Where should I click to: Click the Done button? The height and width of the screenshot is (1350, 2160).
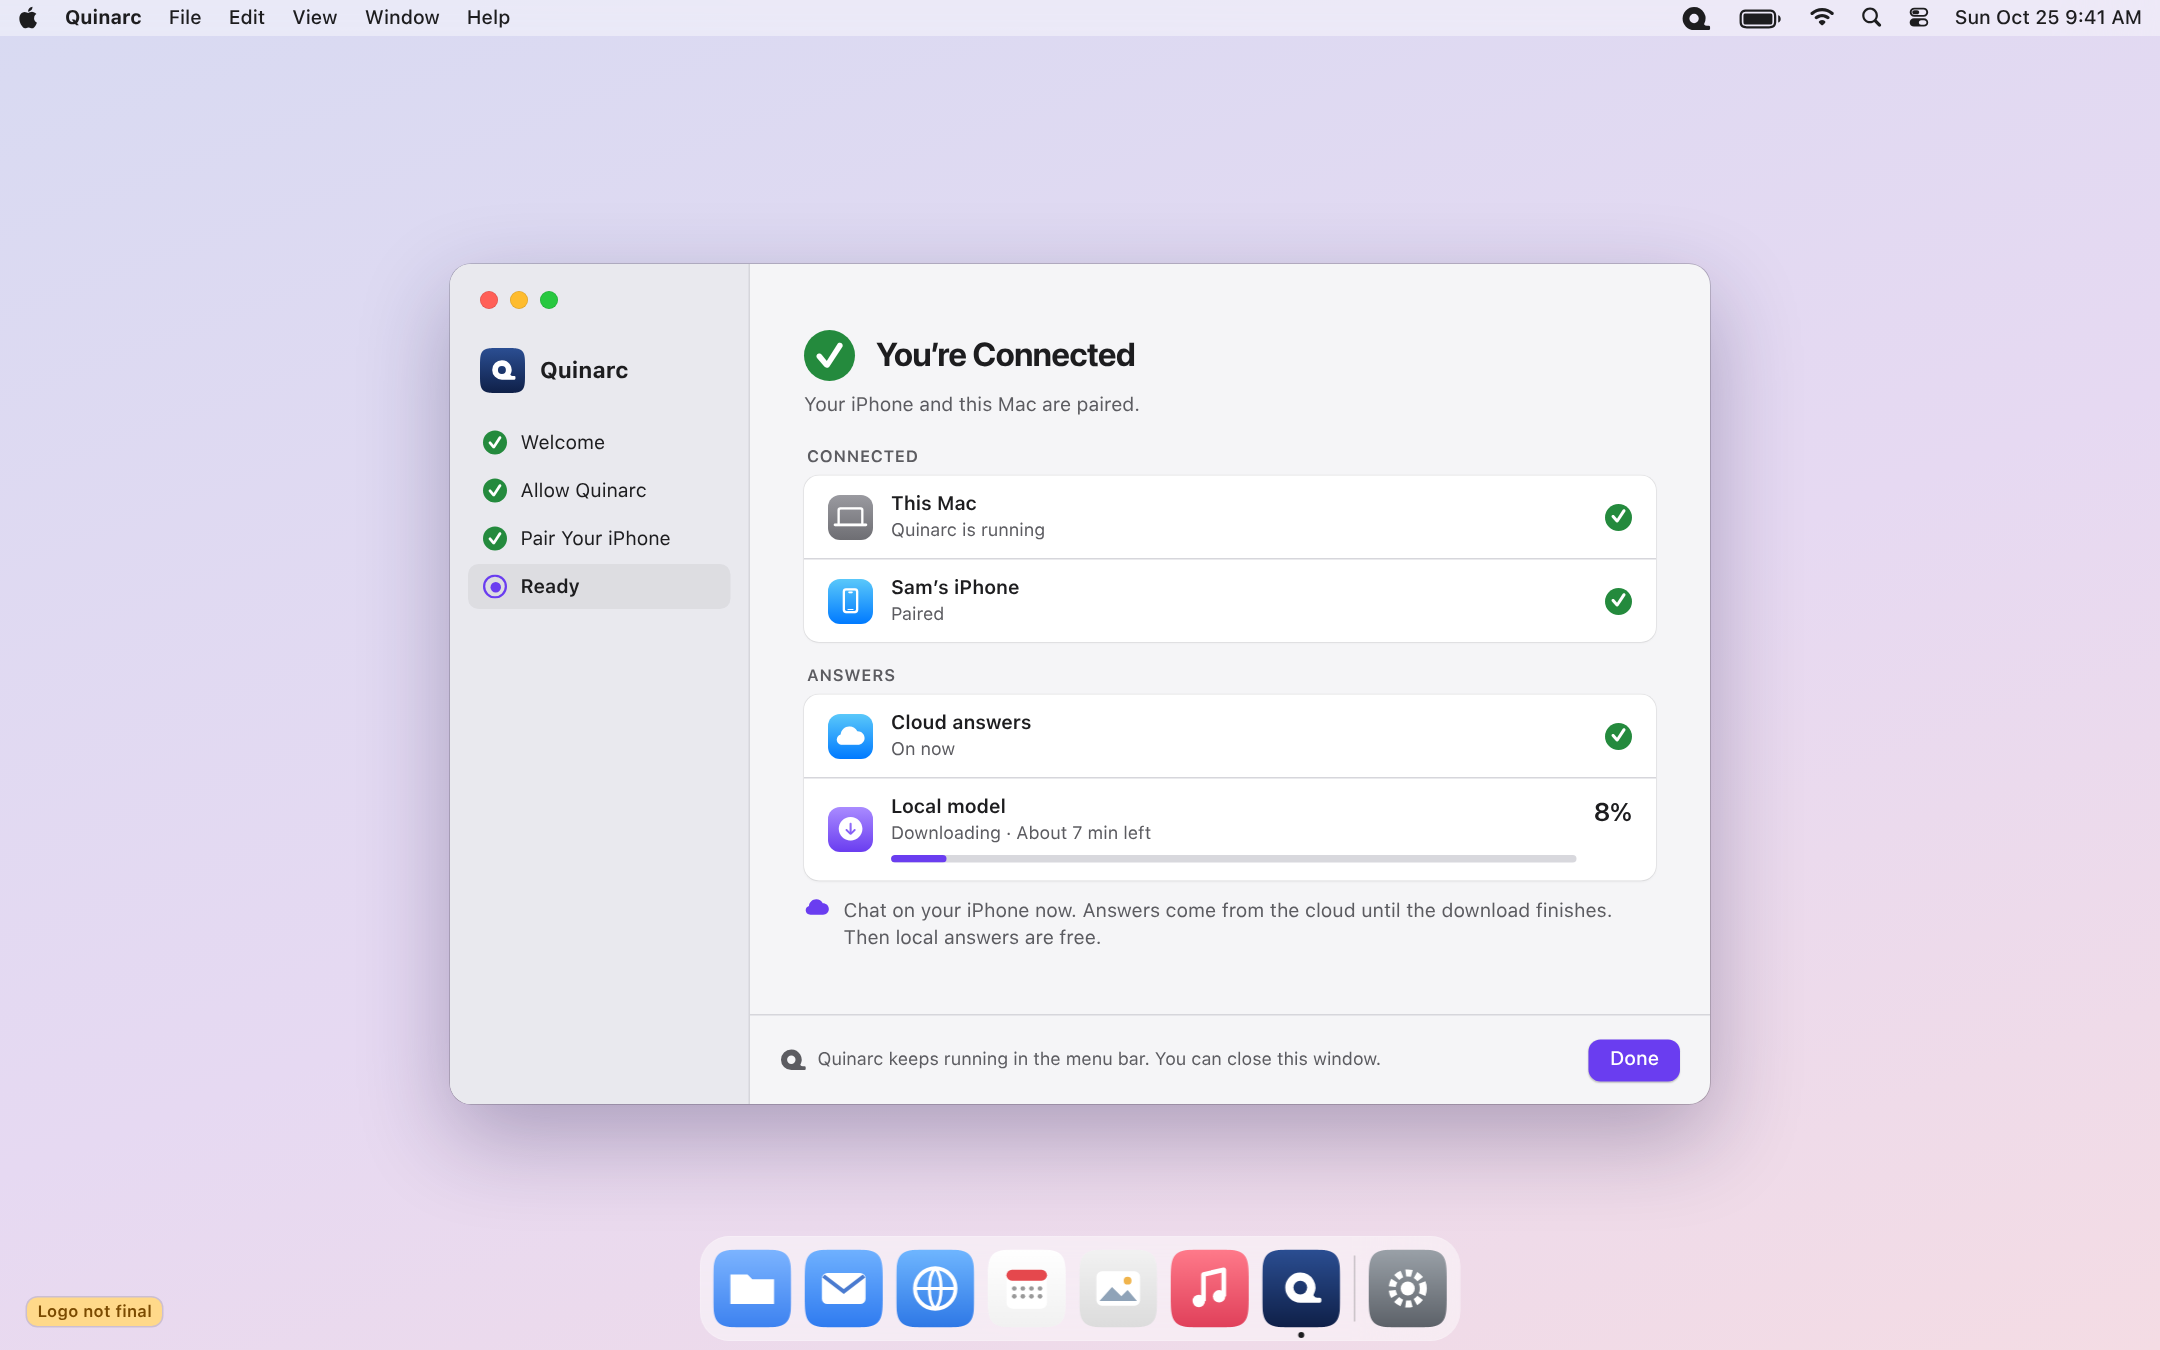1634,1060
